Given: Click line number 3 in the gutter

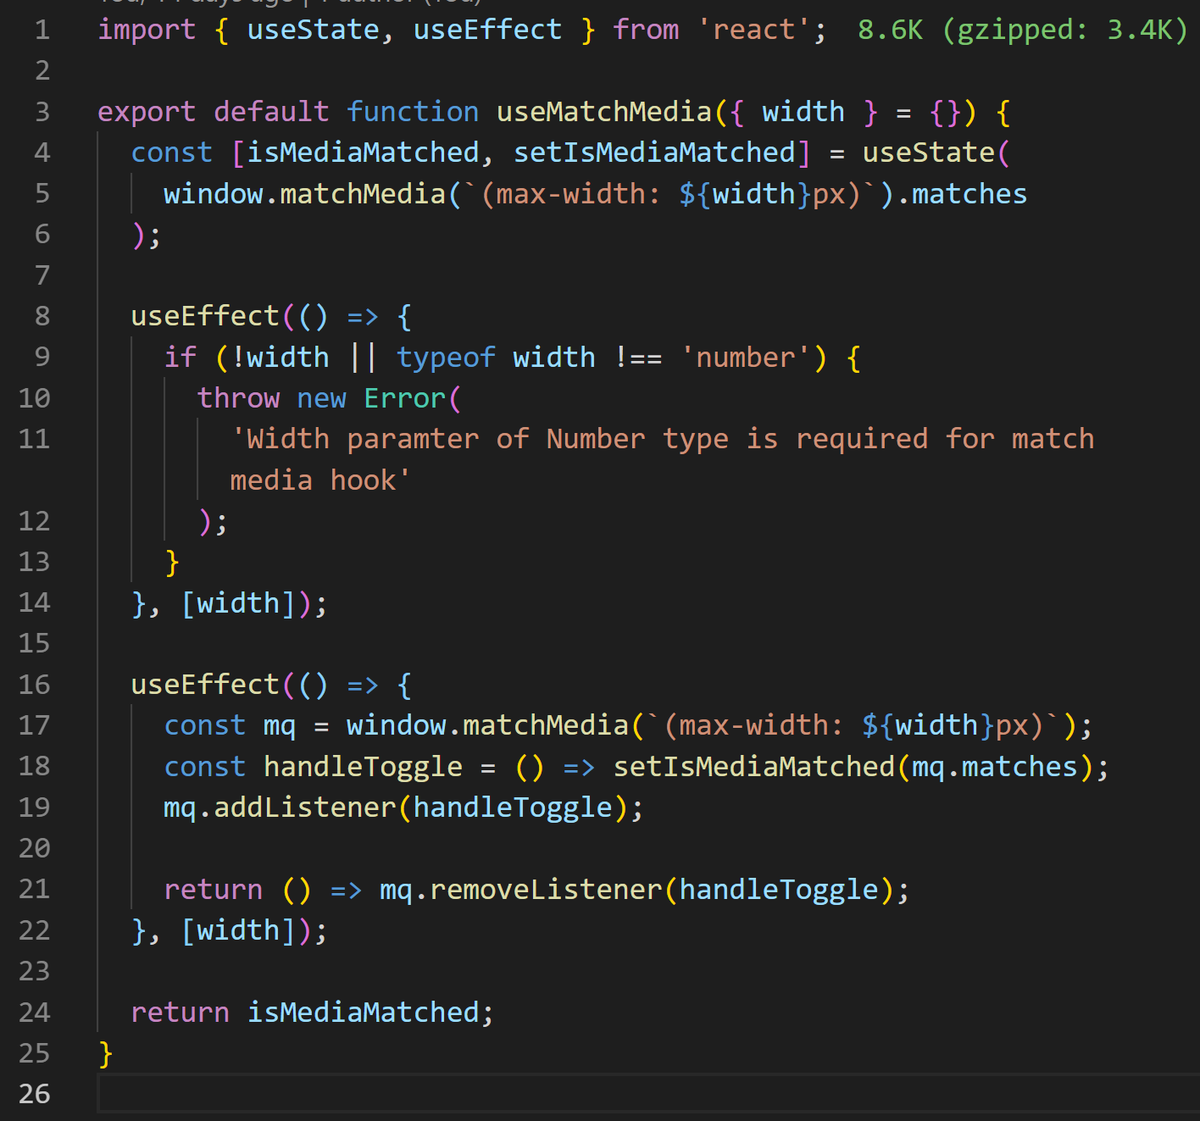Looking at the screenshot, I should pos(42,112).
